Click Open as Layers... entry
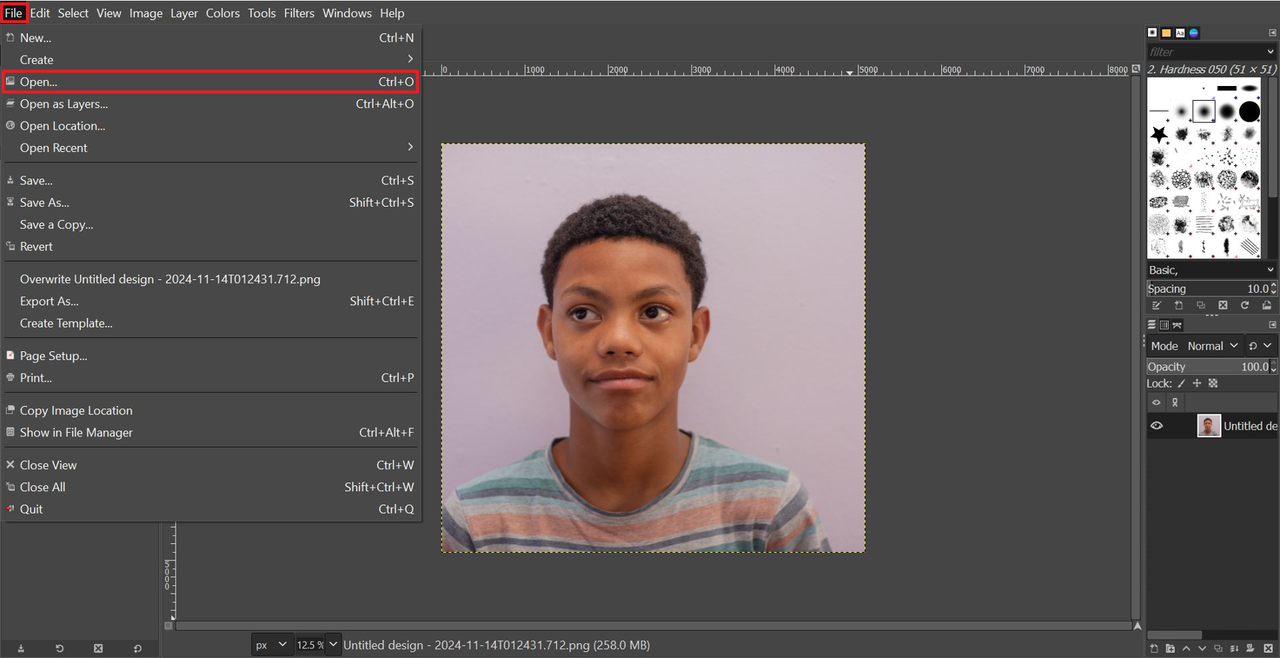Screen dimensions: 1280x658 coord(210,104)
